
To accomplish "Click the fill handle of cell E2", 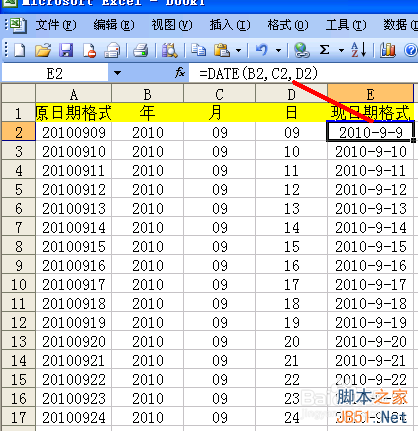I will 414,141.
